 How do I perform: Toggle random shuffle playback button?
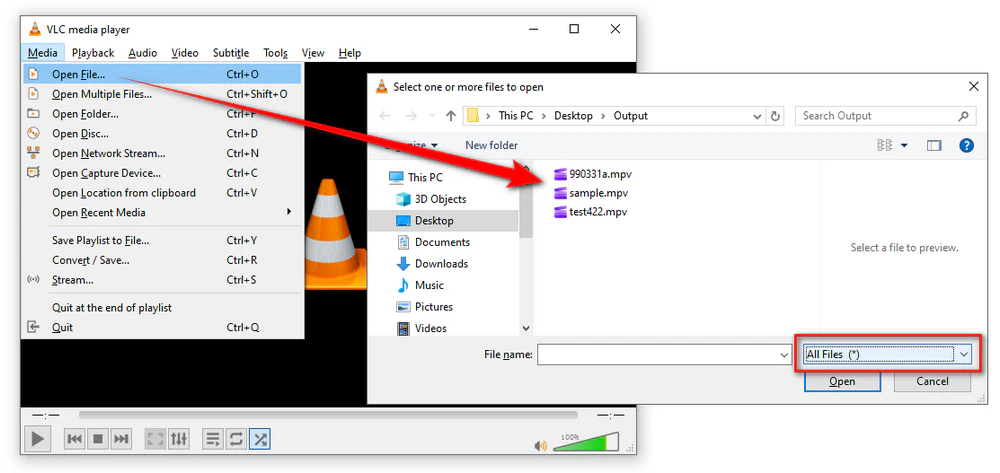[x=260, y=439]
